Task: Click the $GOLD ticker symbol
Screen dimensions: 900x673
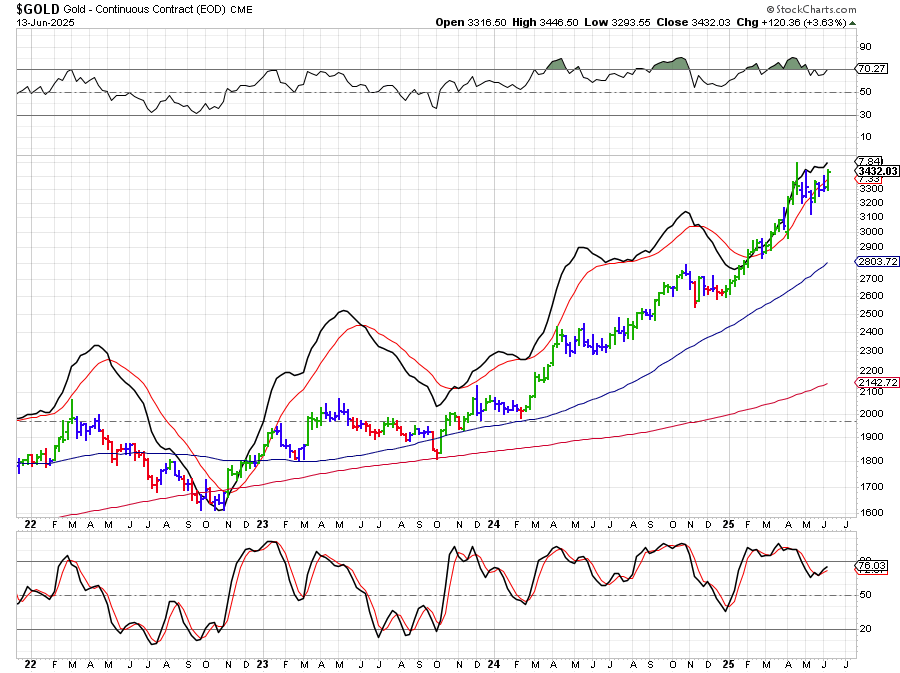Action: pos(38,8)
